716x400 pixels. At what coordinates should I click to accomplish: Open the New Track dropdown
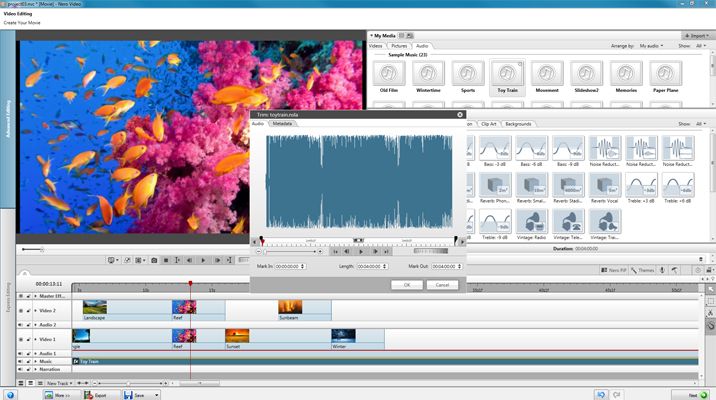[x=58, y=383]
